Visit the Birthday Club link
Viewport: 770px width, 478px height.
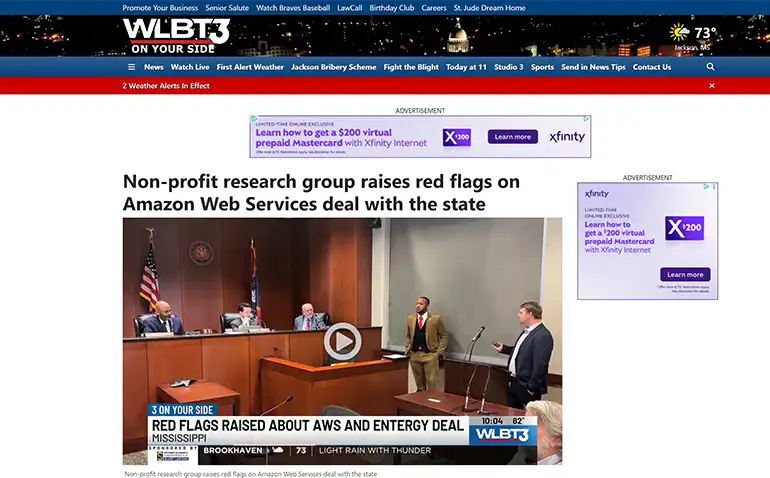pyautogui.click(x=391, y=8)
